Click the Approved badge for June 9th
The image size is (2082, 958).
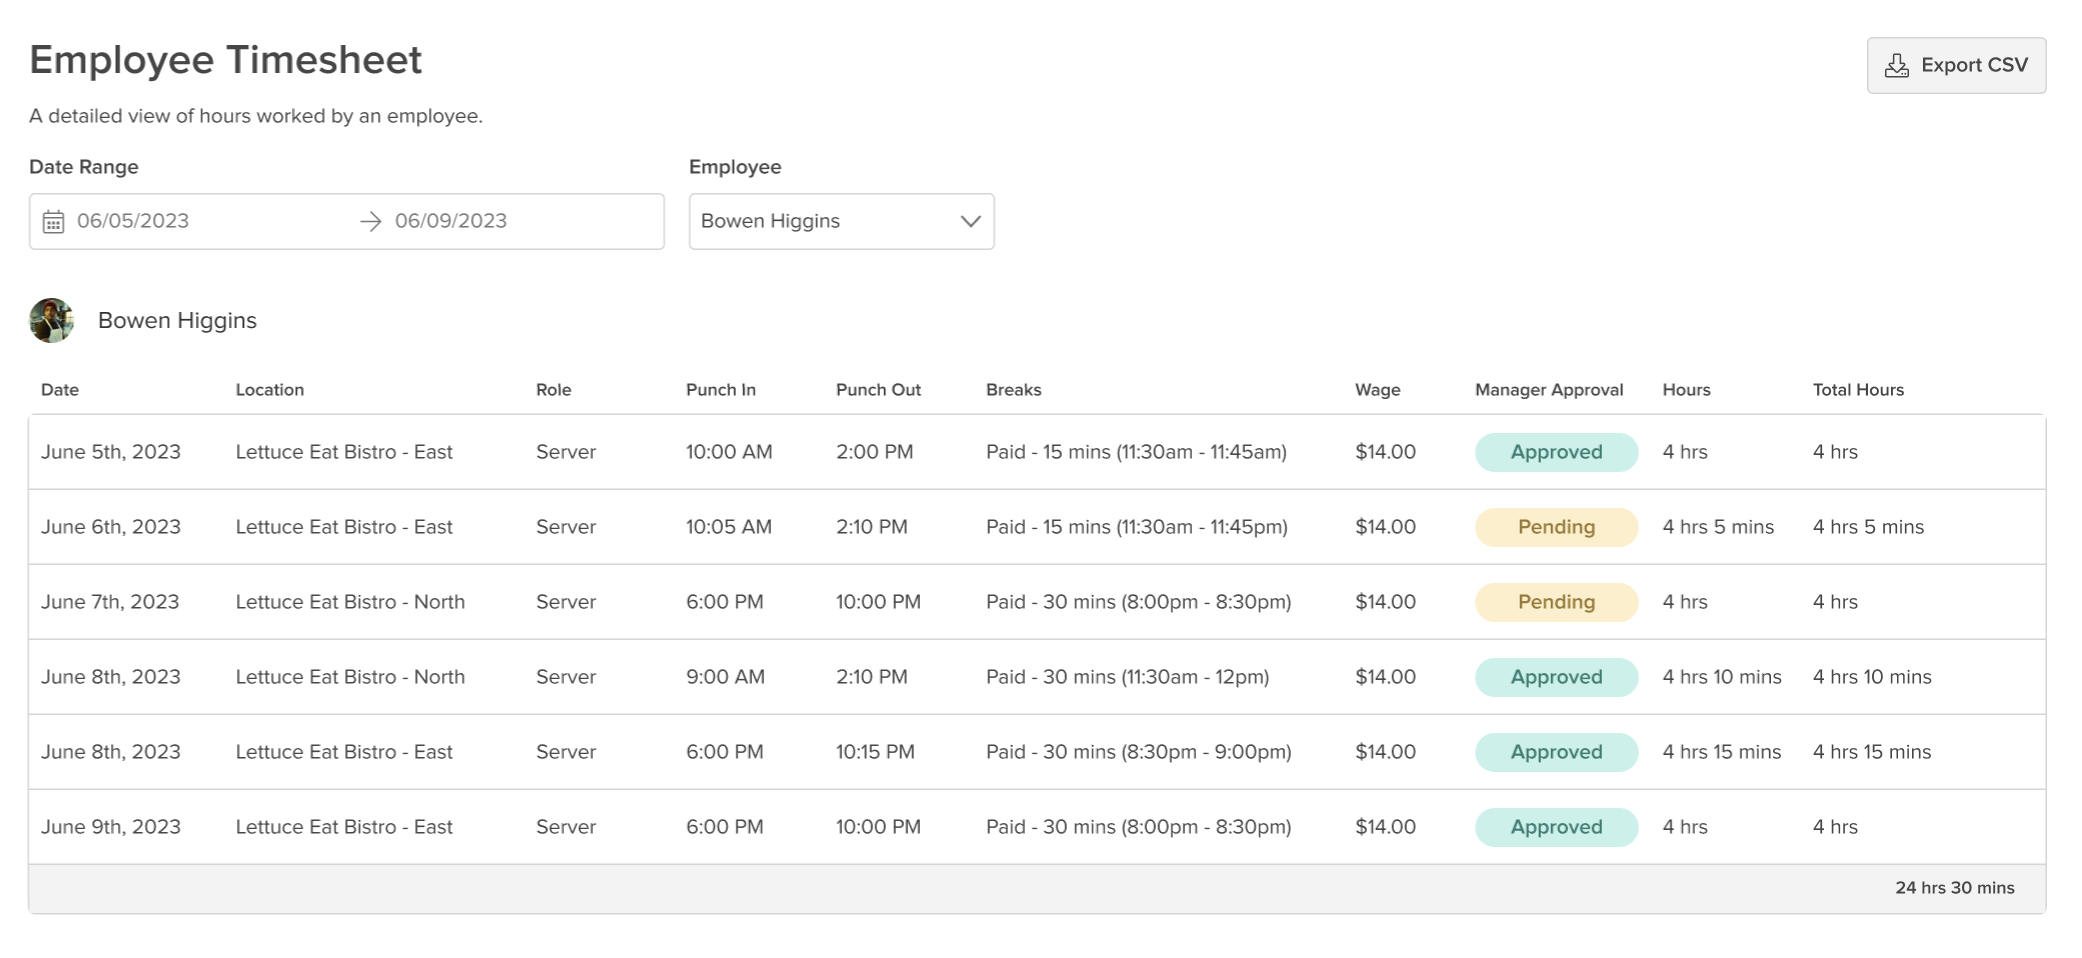[x=1555, y=827]
